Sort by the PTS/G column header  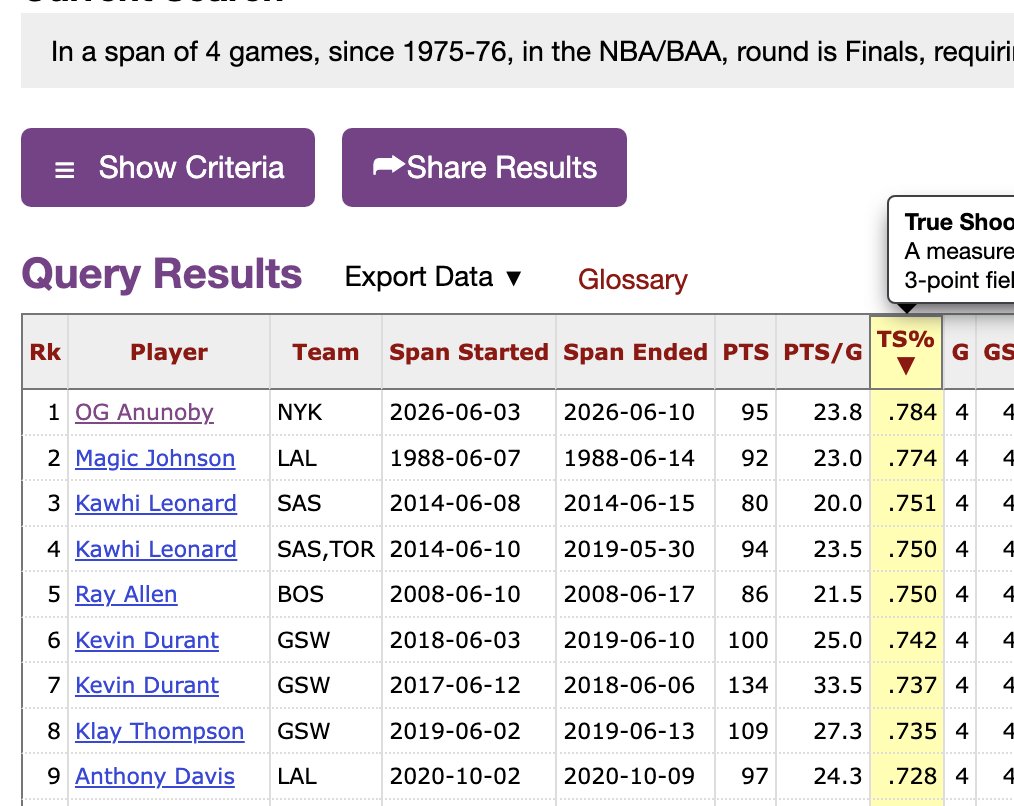tap(823, 352)
